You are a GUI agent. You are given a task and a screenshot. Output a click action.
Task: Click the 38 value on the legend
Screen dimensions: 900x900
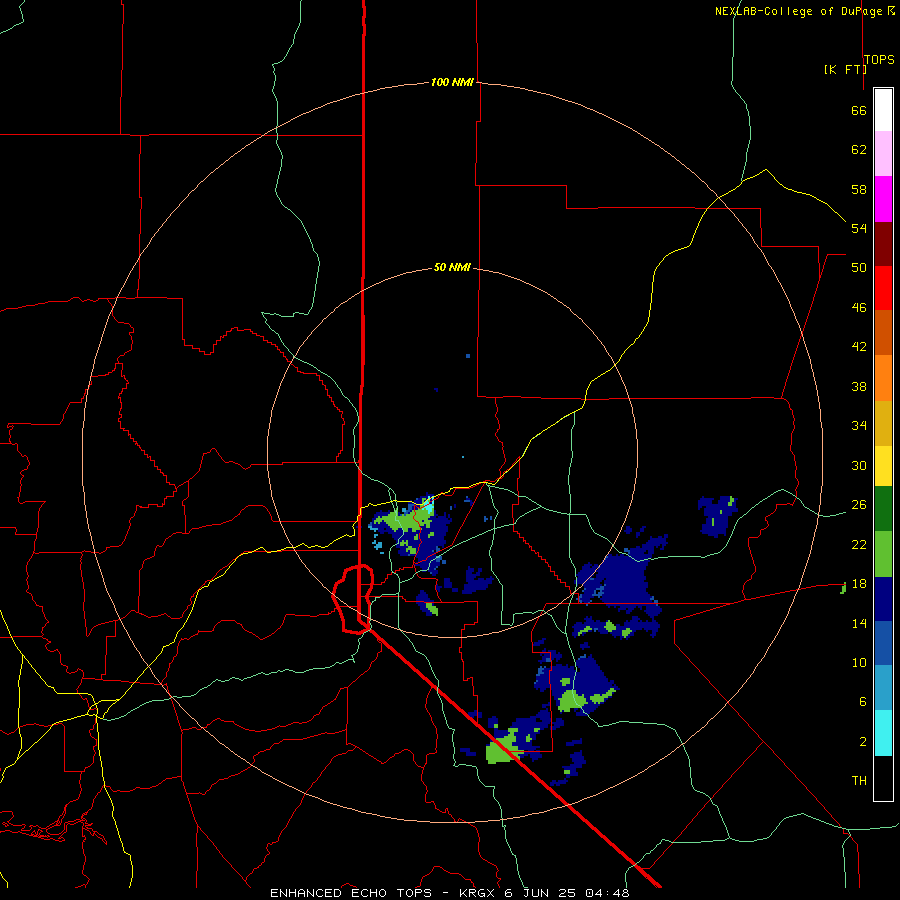tap(859, 386)
